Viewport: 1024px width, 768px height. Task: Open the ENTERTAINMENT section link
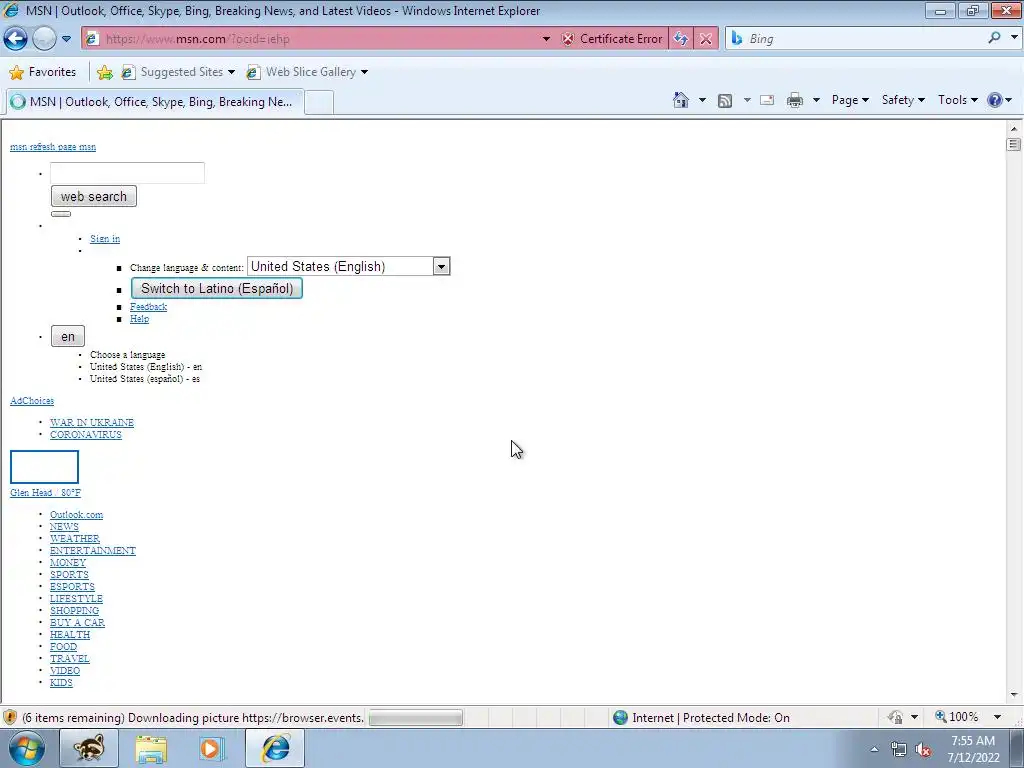click(93, 551)
